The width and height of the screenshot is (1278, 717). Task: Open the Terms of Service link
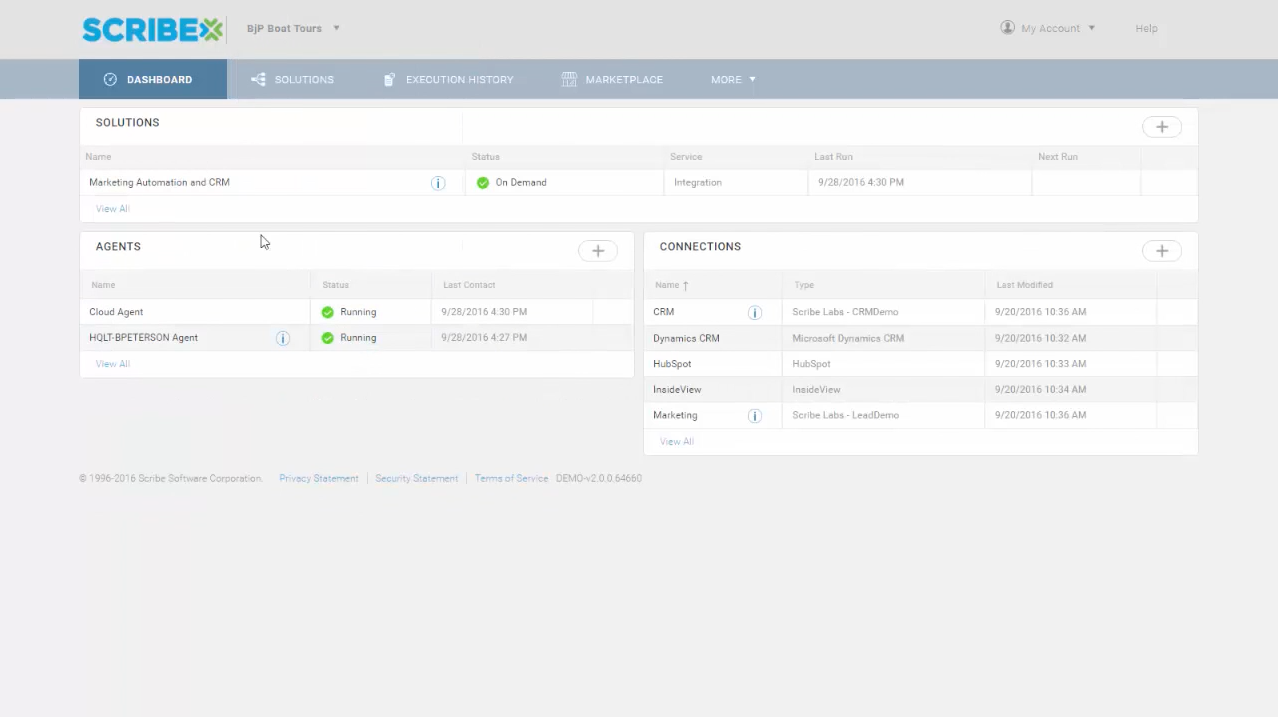pos(511,478)
